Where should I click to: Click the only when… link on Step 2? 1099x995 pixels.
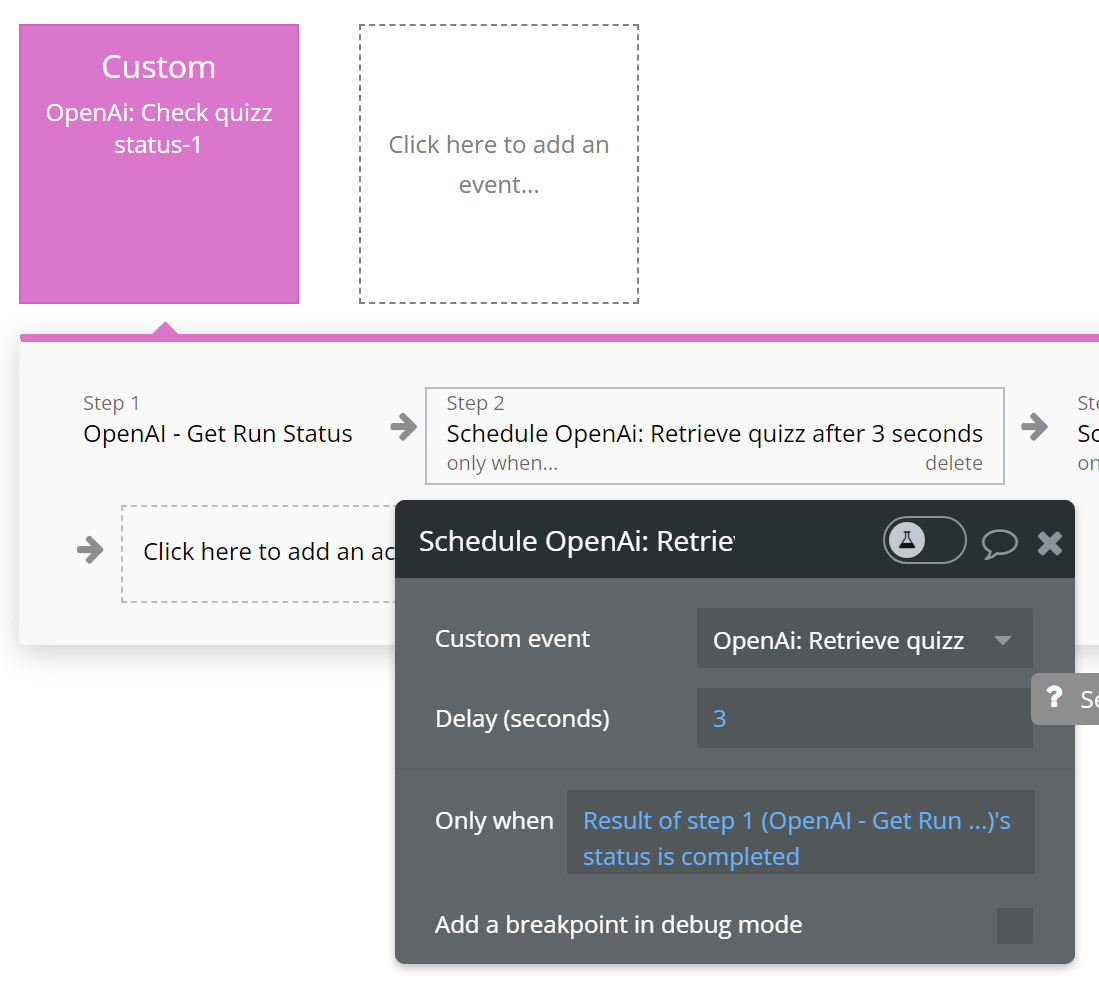[x=502, y=463]
